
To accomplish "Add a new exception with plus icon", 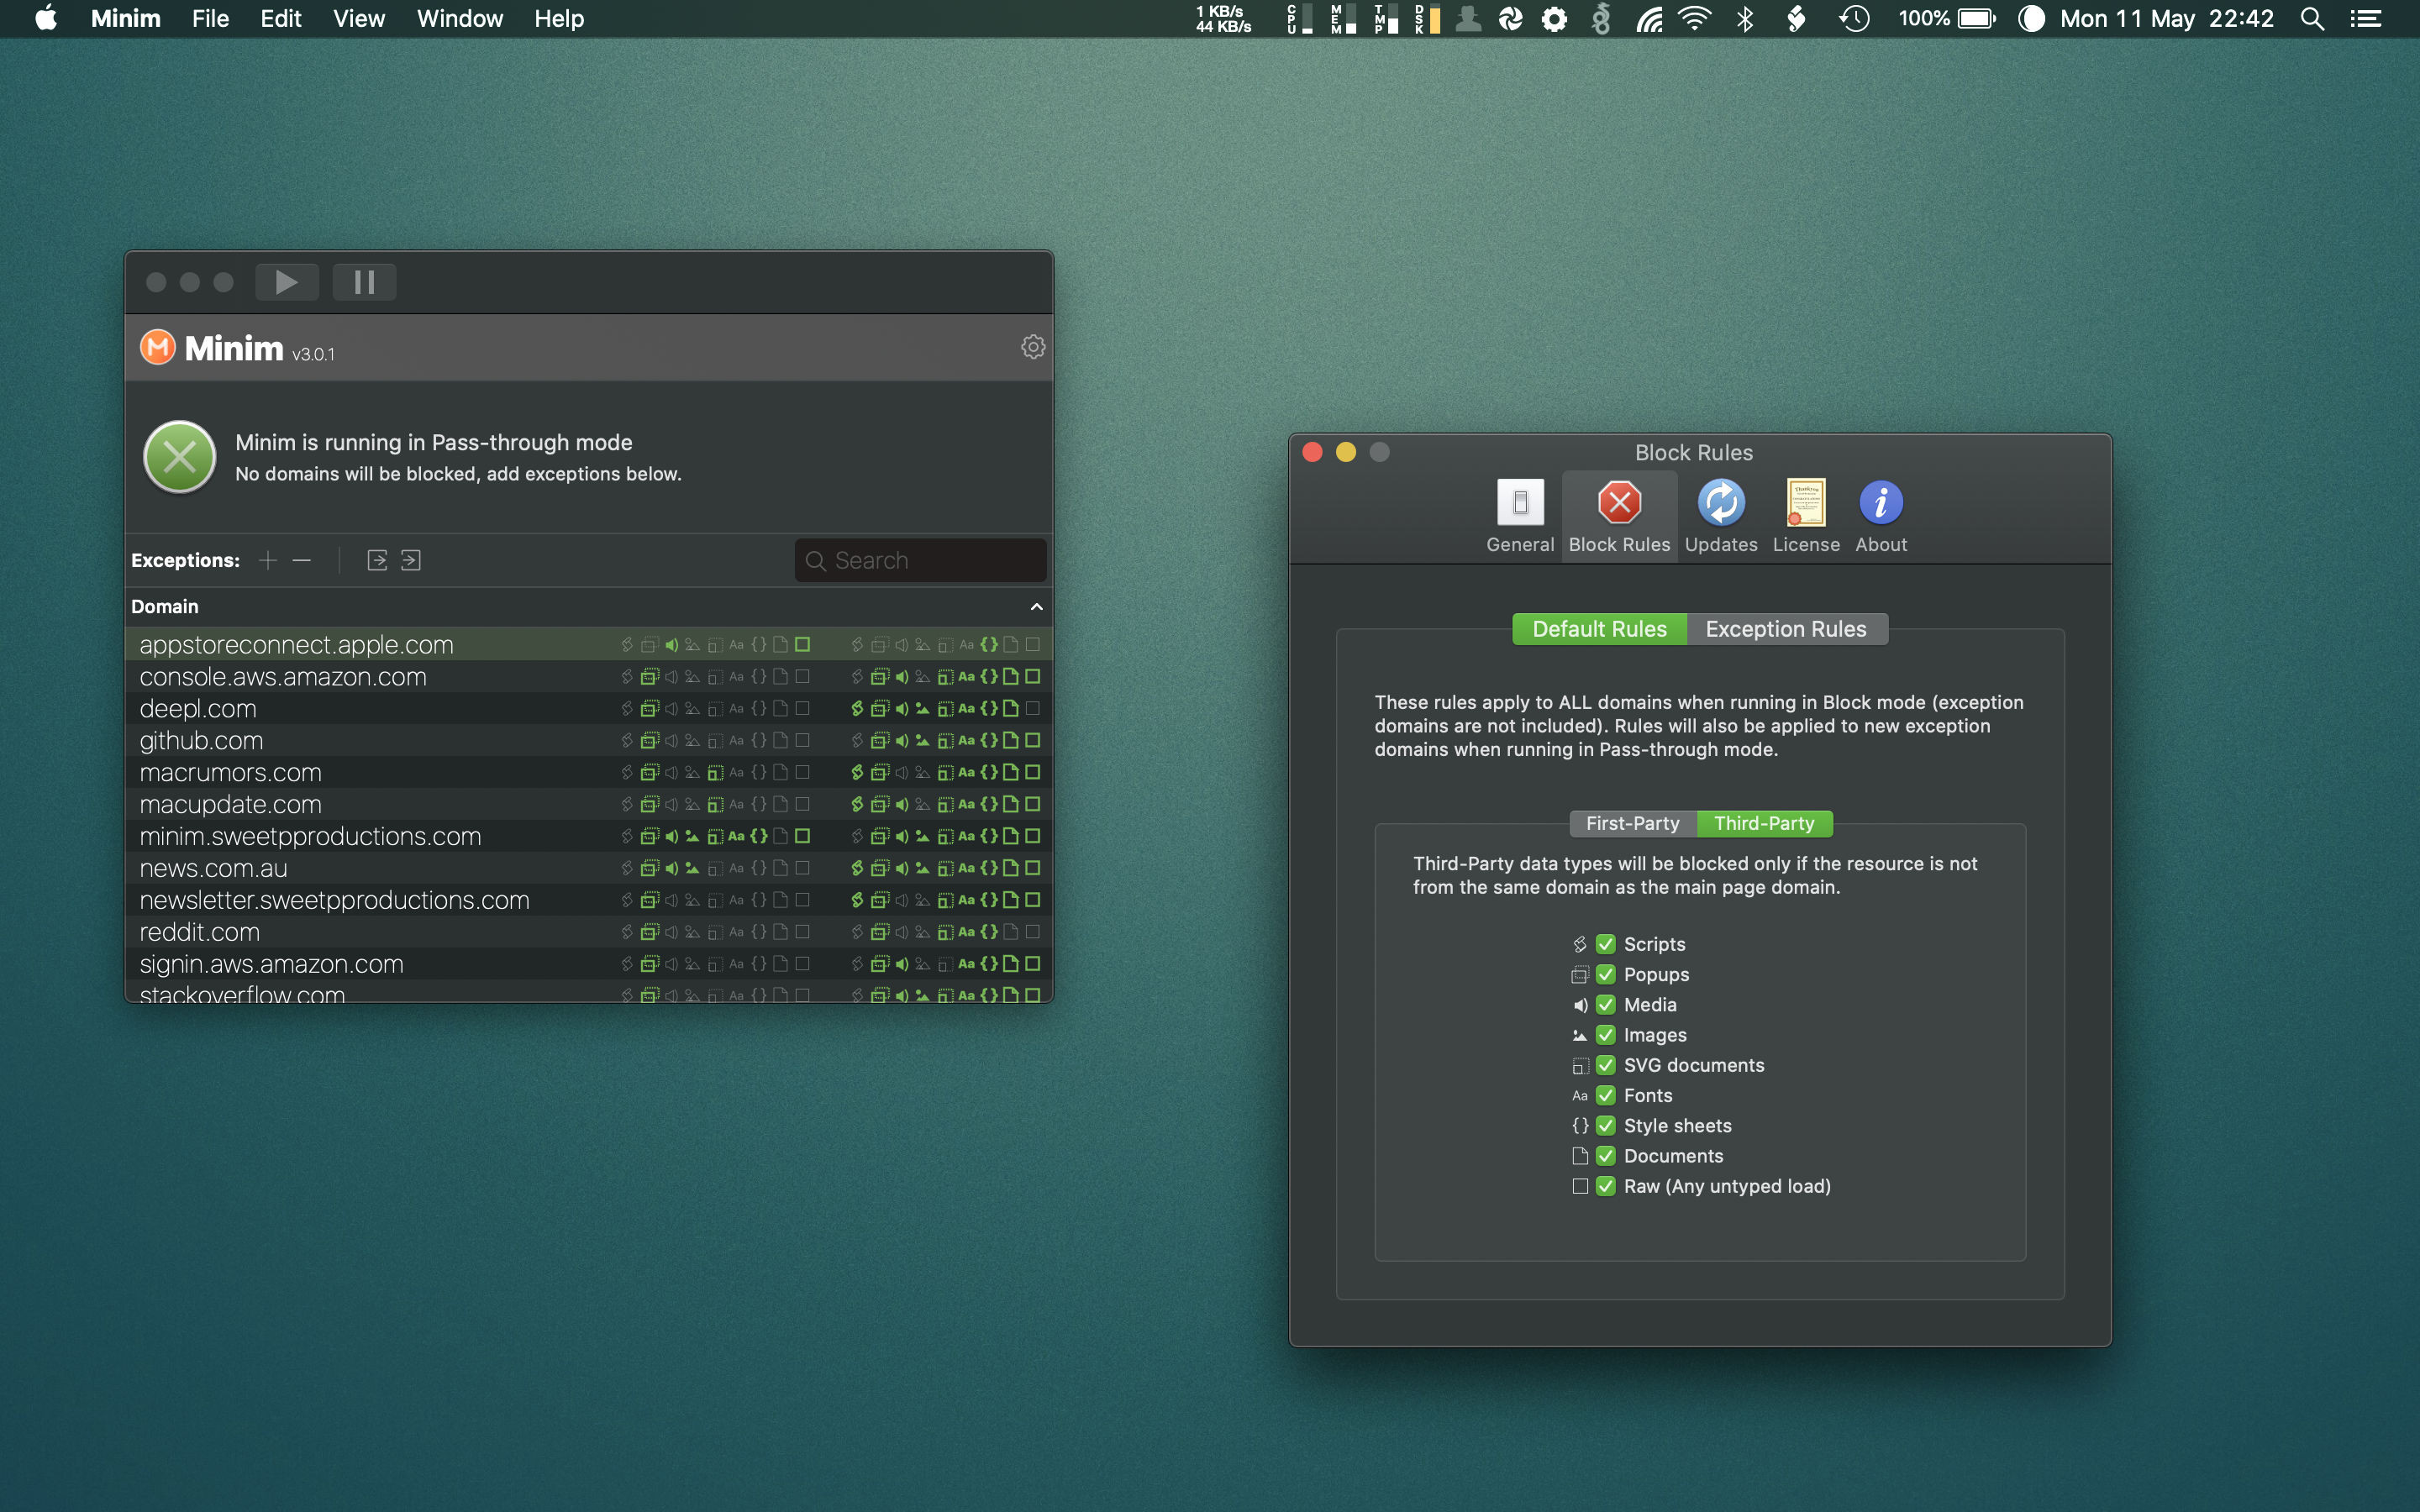I will 267,560.
